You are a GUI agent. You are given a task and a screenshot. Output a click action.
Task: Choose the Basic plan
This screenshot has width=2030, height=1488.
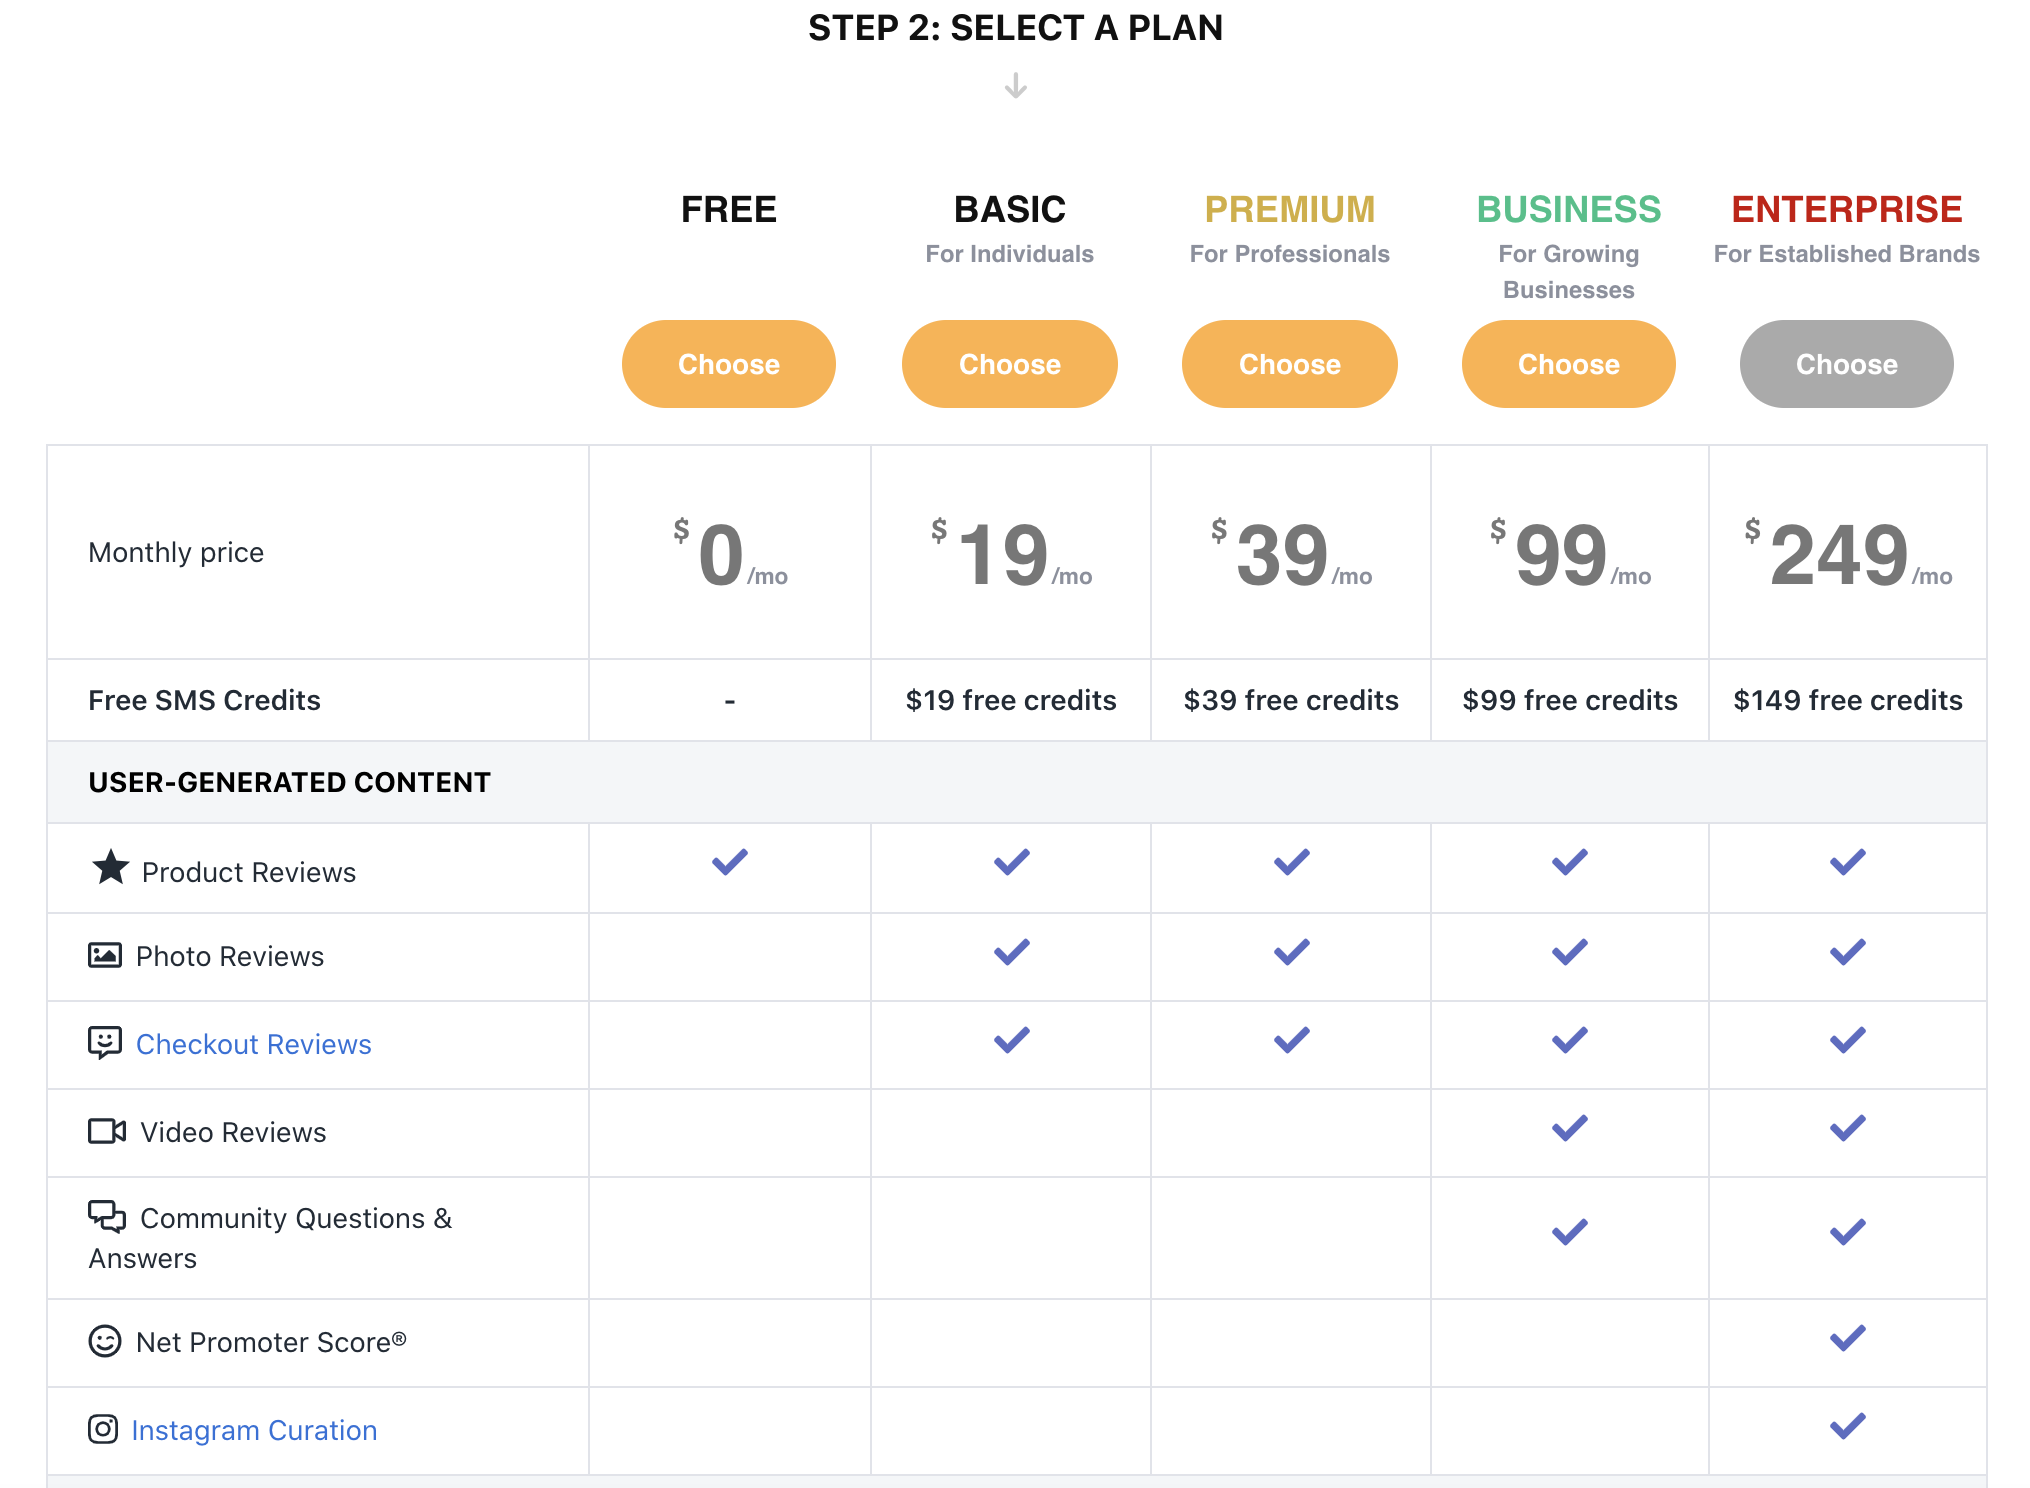pos(1009,364)
